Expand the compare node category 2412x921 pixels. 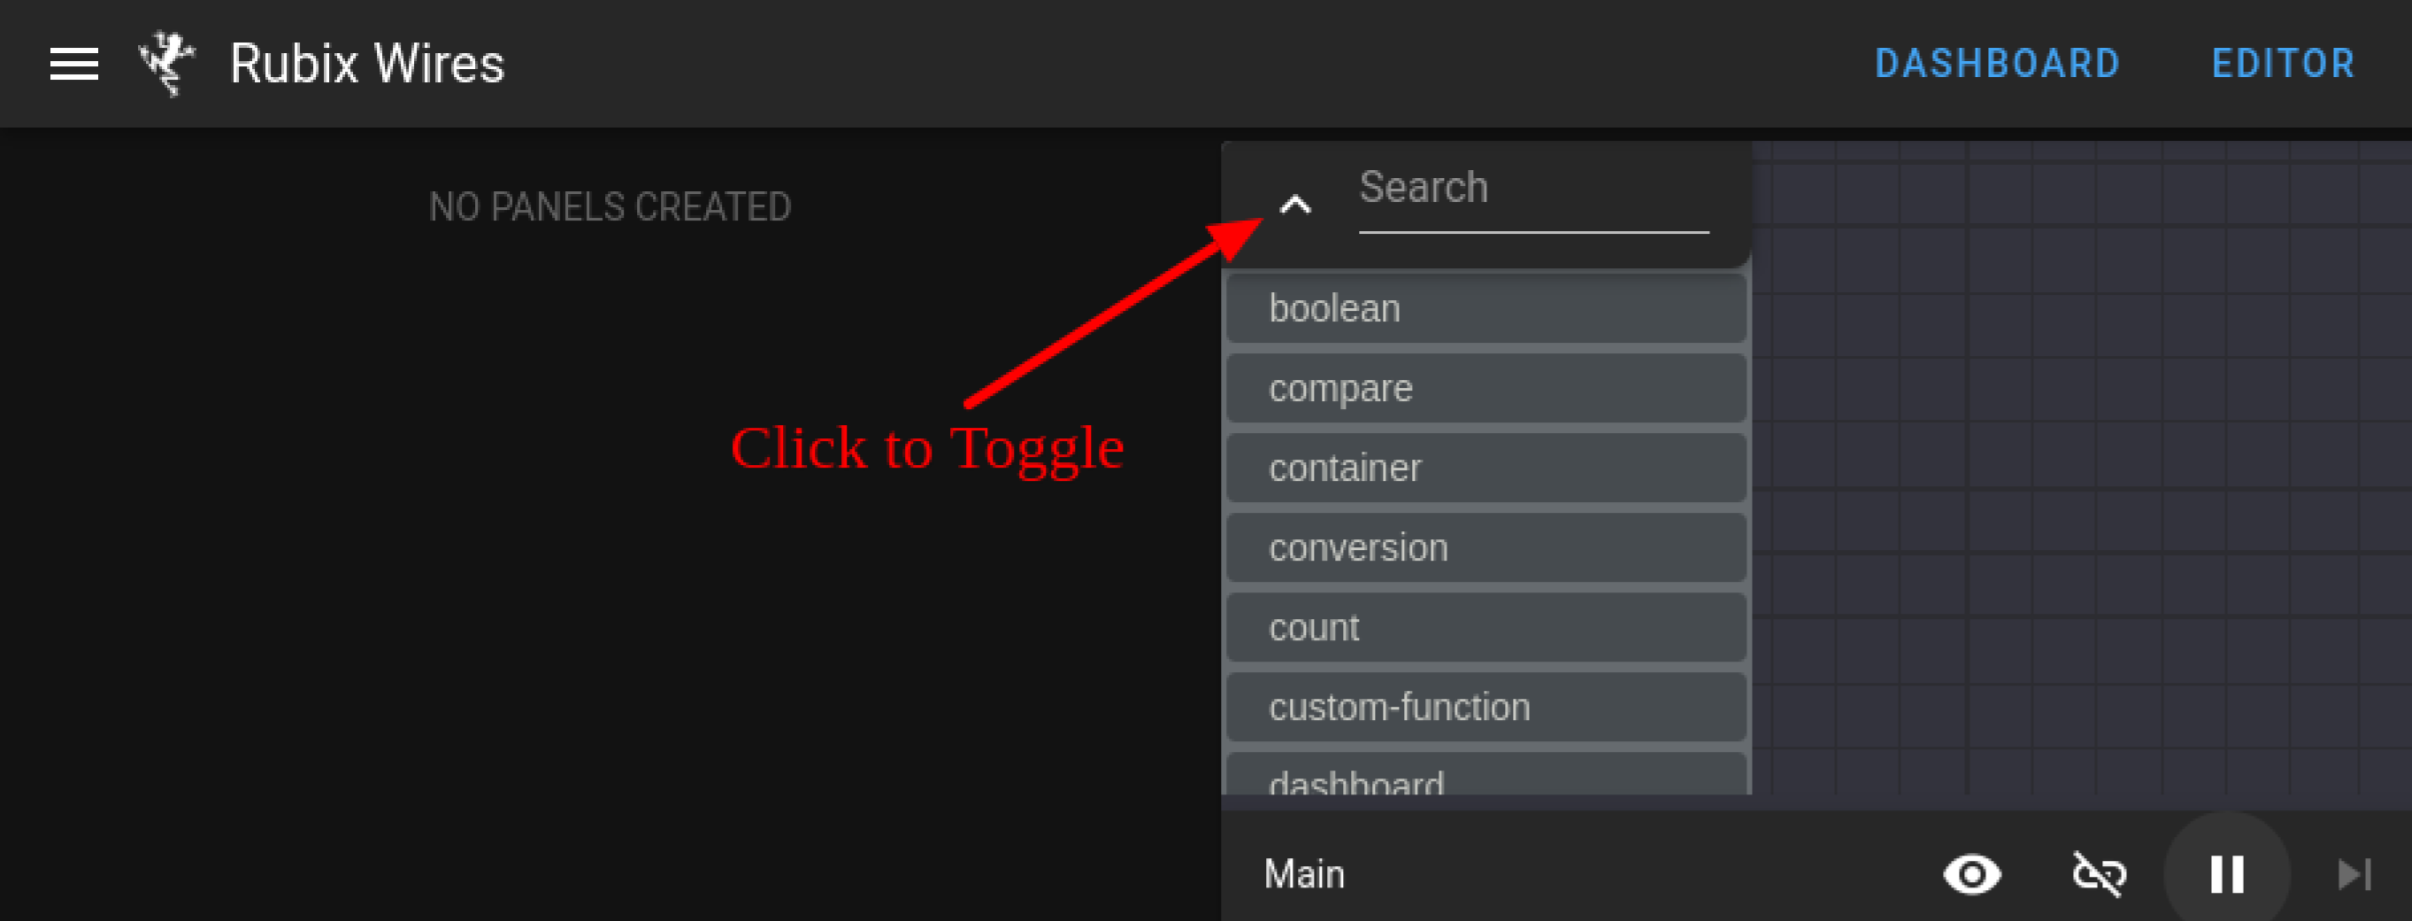(1486, 388)
